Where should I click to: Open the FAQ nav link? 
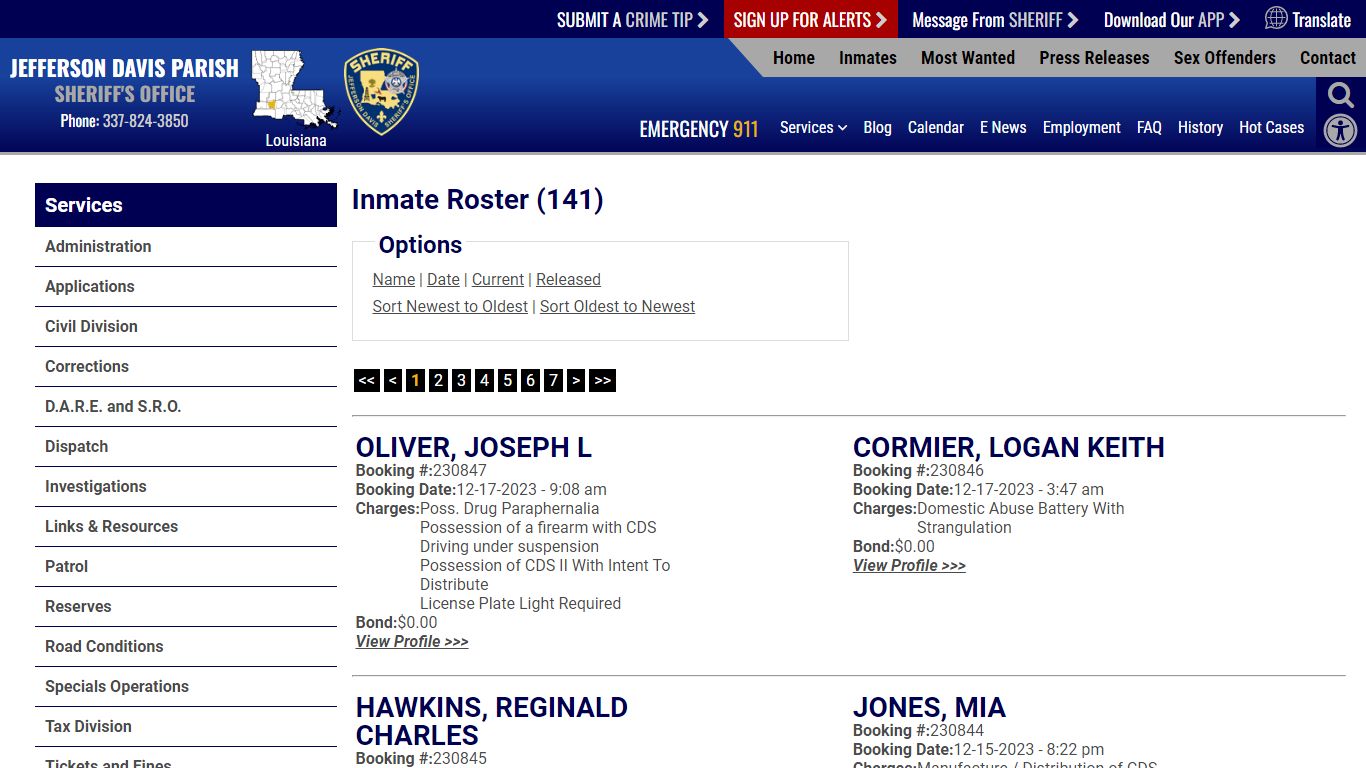tap(1149, 127)
